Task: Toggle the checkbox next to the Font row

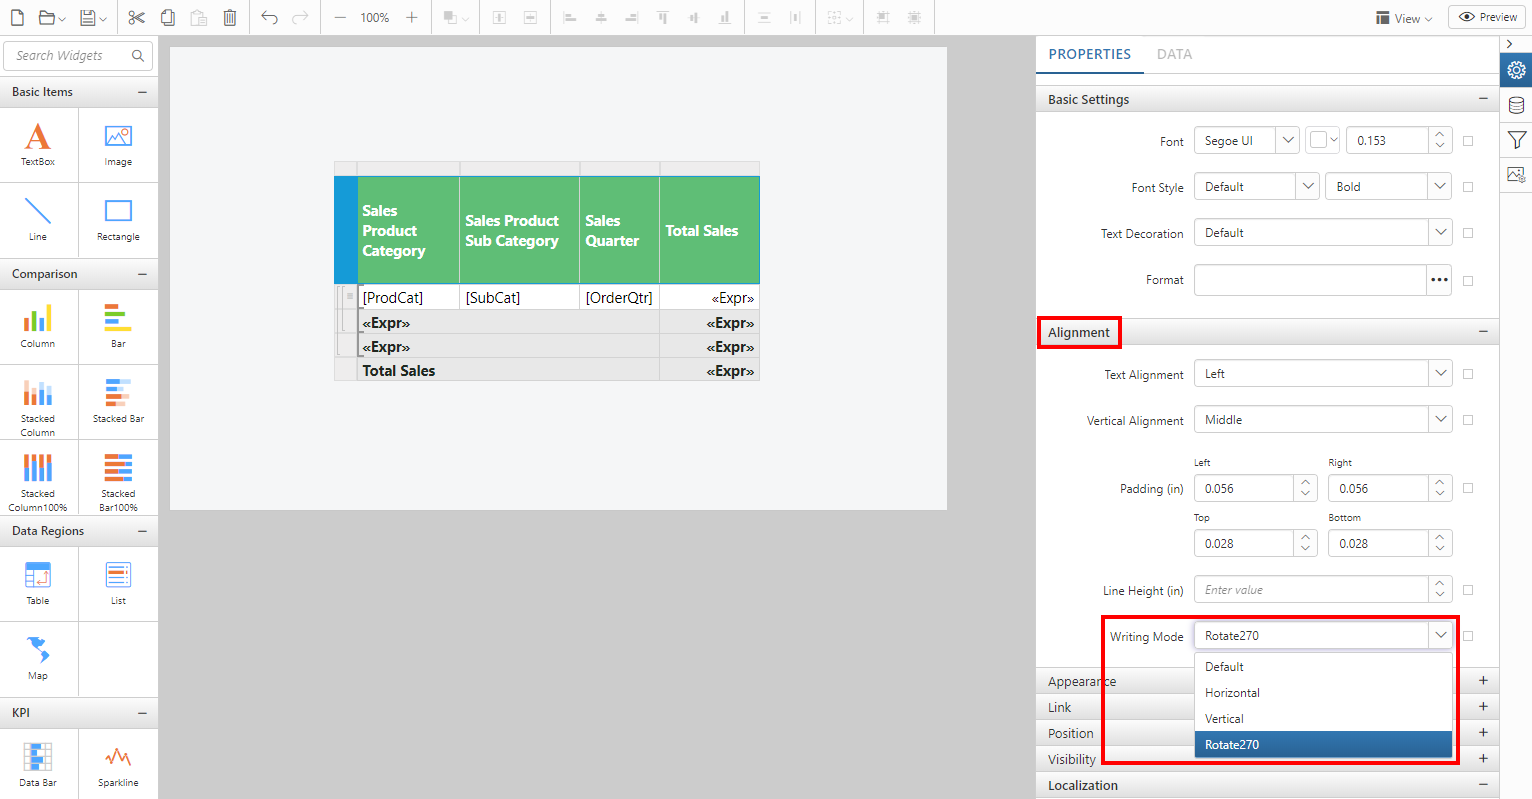Action: (1468, 141)
